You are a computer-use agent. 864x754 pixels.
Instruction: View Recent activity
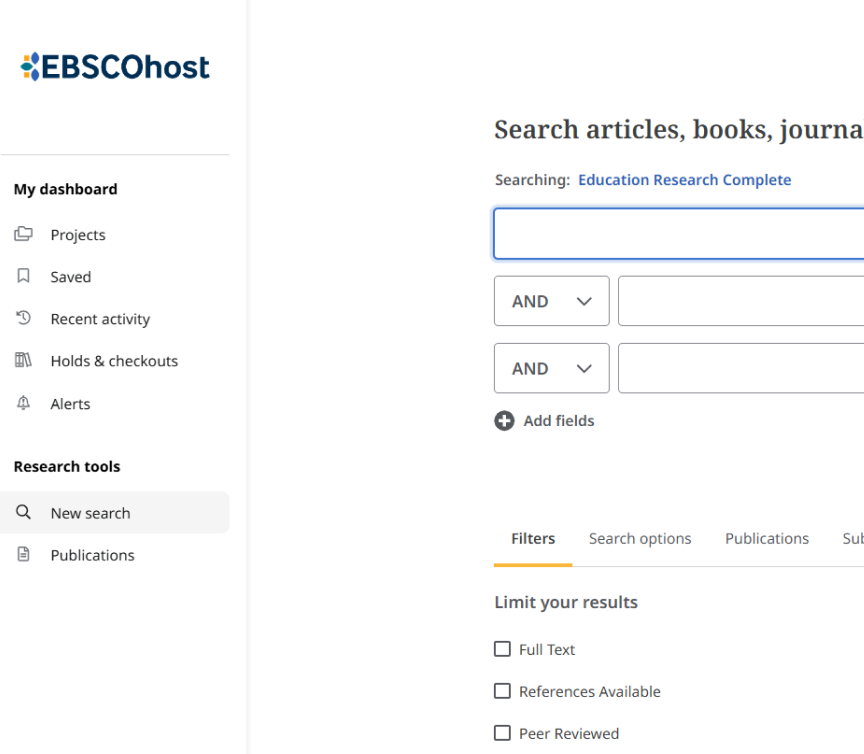[100, 319]
